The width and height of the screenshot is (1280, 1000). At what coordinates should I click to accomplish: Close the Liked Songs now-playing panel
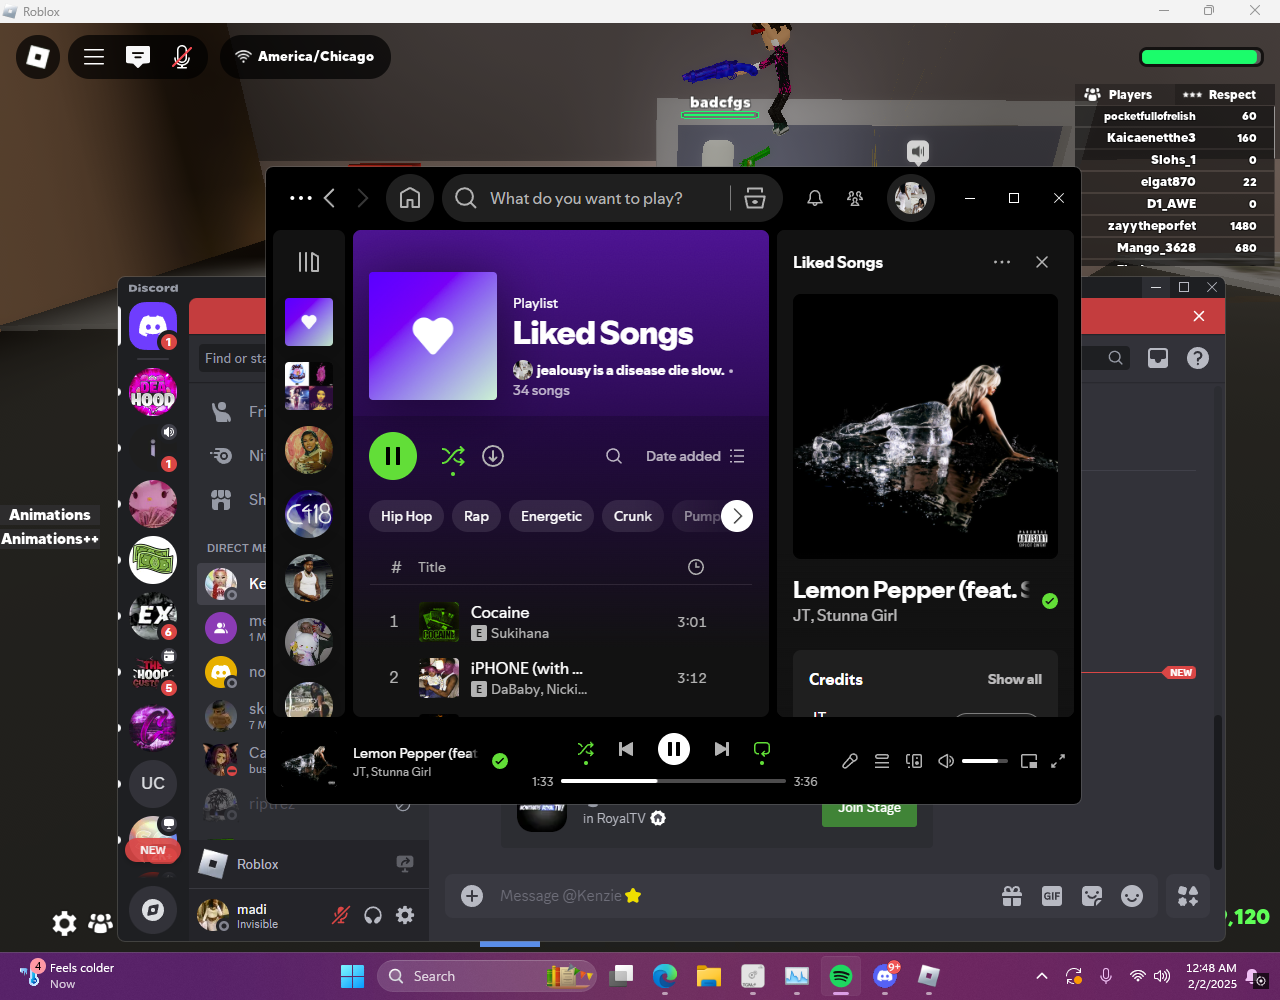(1042, 262)
